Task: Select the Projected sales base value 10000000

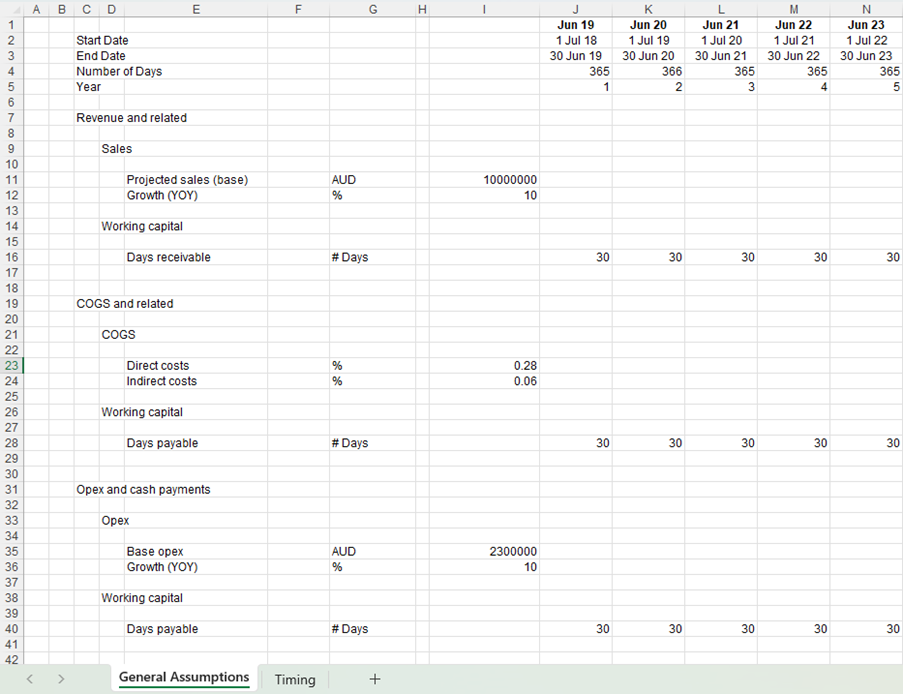Action: click(x=484, y=180)
